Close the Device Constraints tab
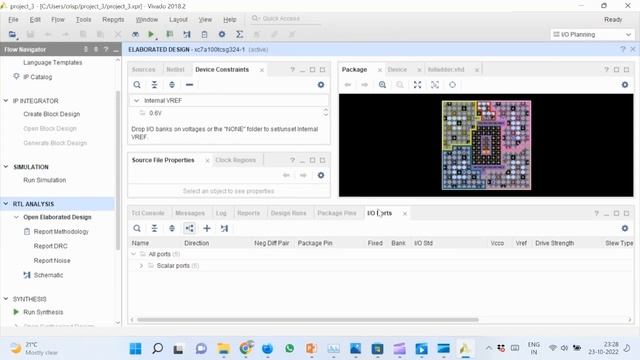 262,70
